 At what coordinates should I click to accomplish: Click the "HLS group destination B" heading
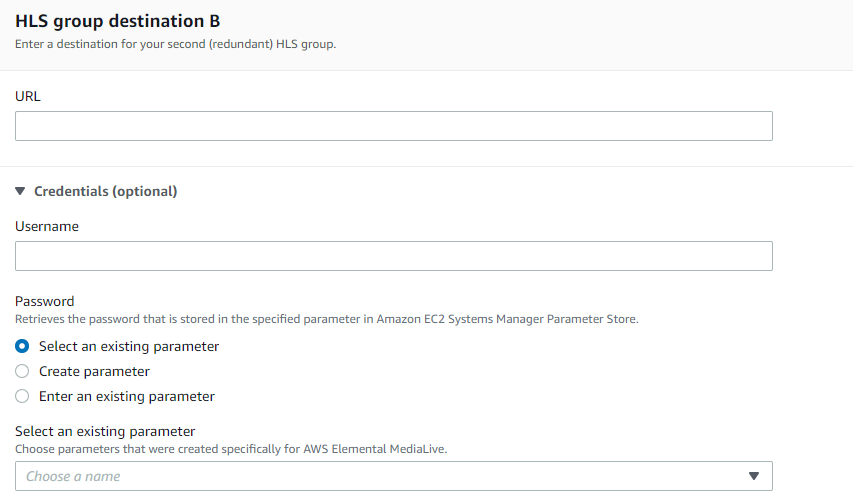(118, 21)
